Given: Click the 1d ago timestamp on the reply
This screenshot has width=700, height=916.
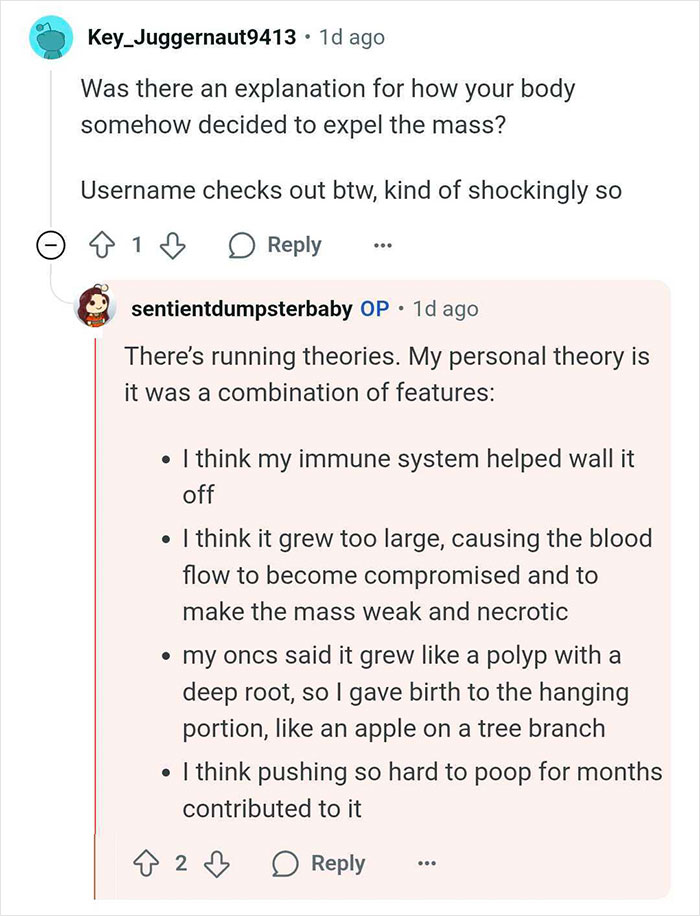Looking at the screenshot, I should tap(446, 309).
